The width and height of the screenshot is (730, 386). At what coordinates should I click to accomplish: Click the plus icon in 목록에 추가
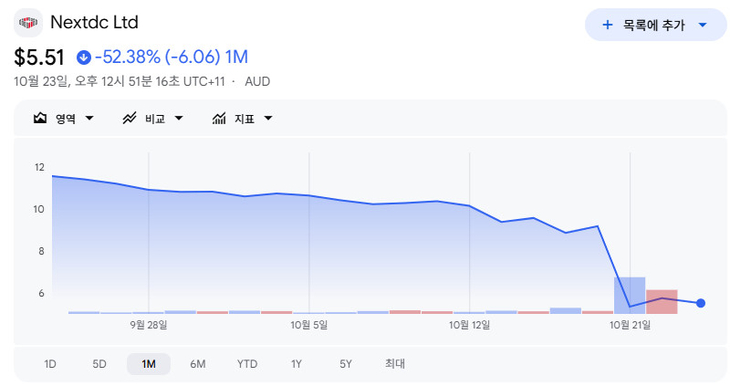pyautogui.click(x=608, y=25)
